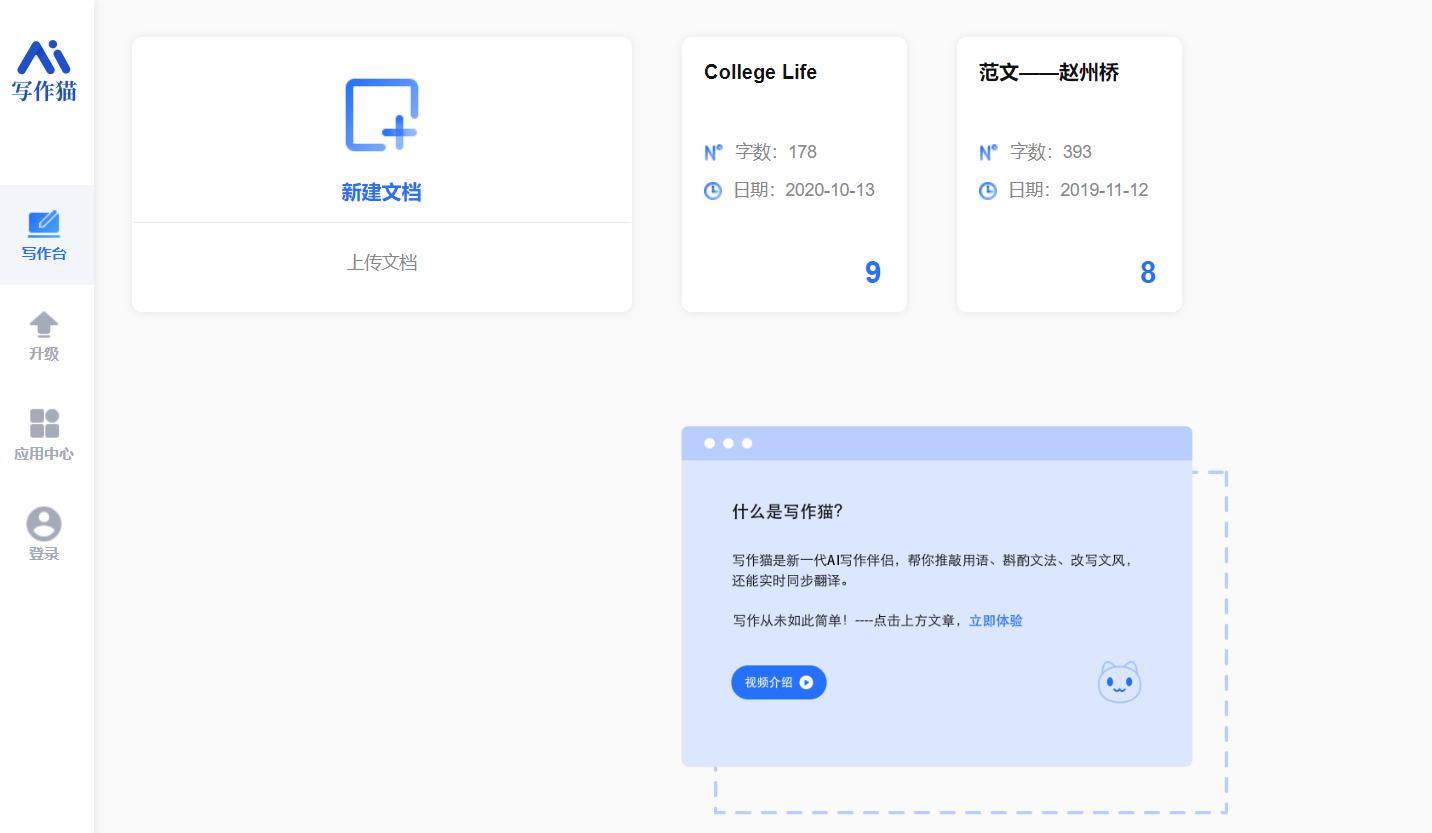
Task: Click the score 9 on College Life
Action: pyautogui.click(x=873, y=273)
